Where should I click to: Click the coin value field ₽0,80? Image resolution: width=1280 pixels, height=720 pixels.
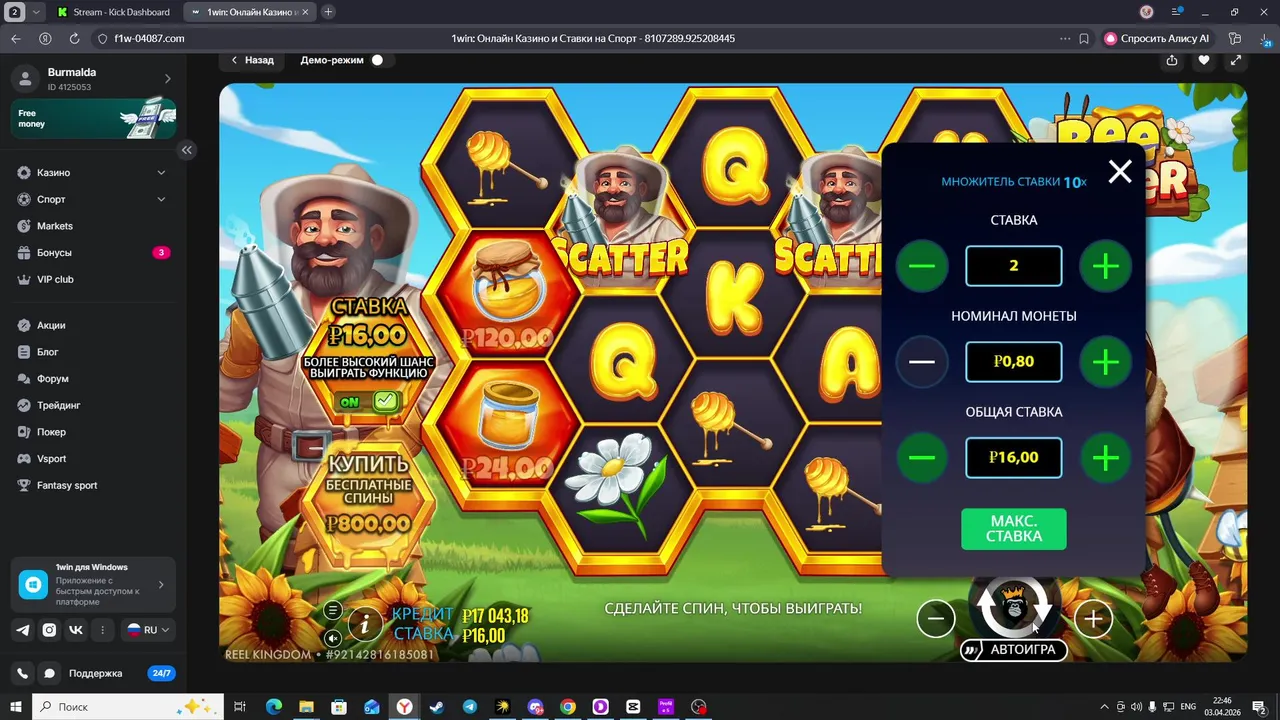(x=1014, y=362)
